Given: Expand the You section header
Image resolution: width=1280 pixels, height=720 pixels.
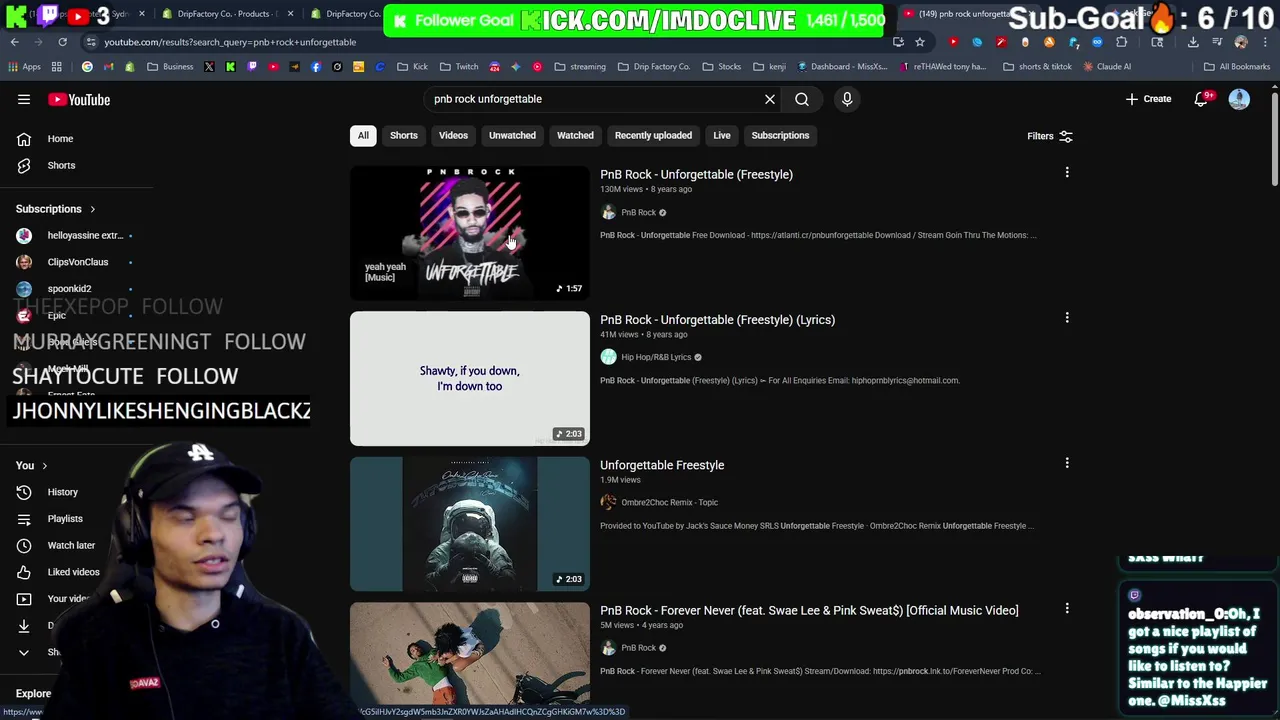Looking at the screenshot, I should (x=31, y=465).
